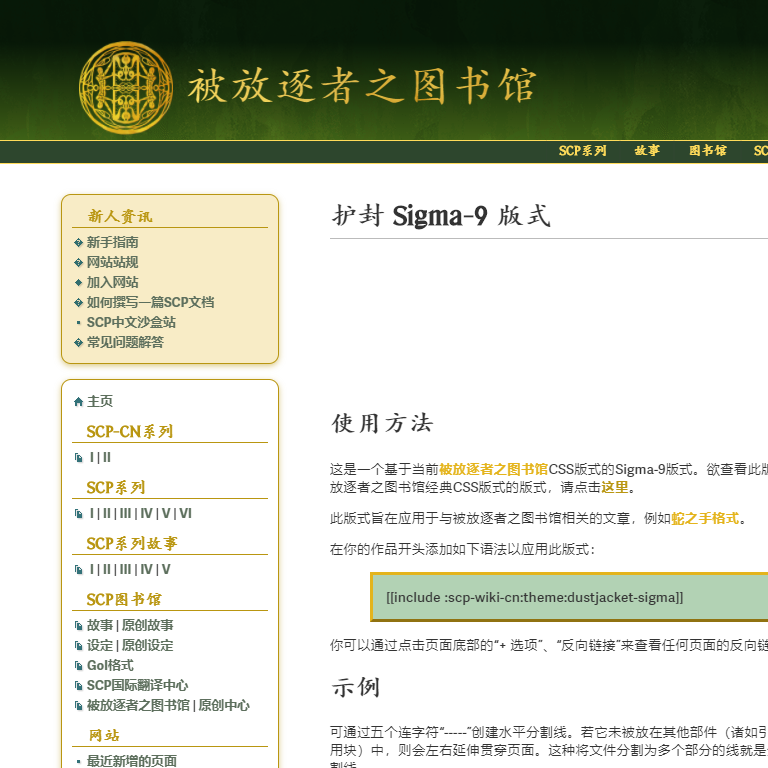Viewport: 768px width, 768px height.
Task: Open the SCP系列 menu in the top bar
Action: click(582, 151)
